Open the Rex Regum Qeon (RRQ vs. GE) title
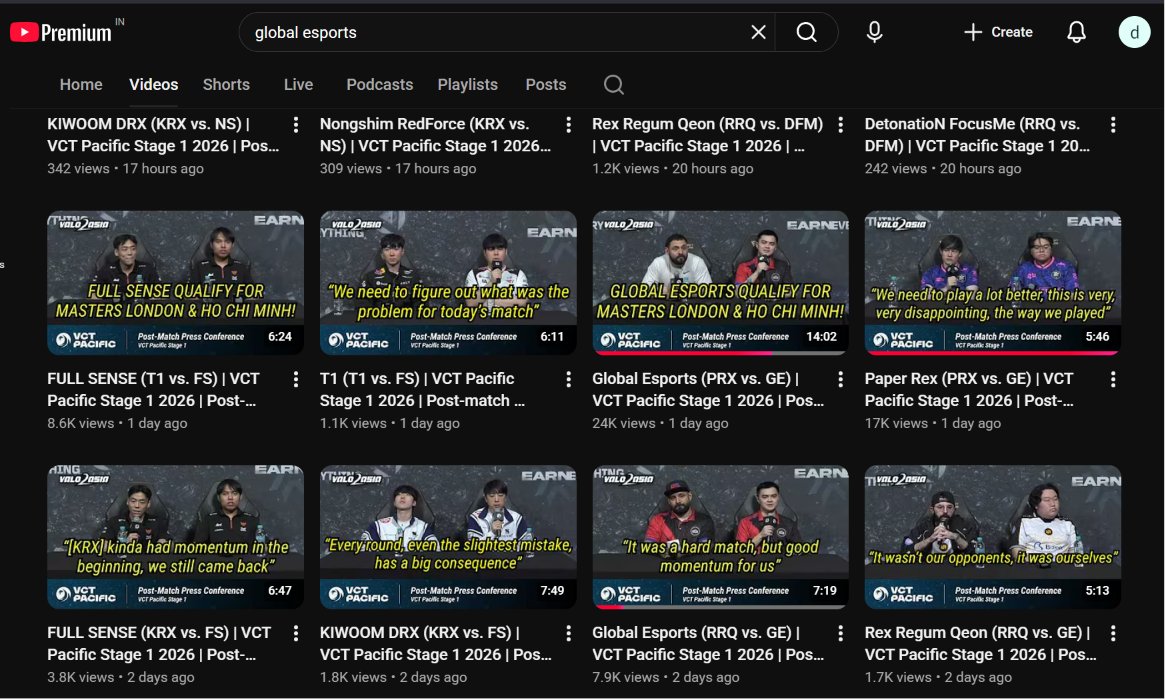Screen dimensions: 1165x699 (981, 643)
